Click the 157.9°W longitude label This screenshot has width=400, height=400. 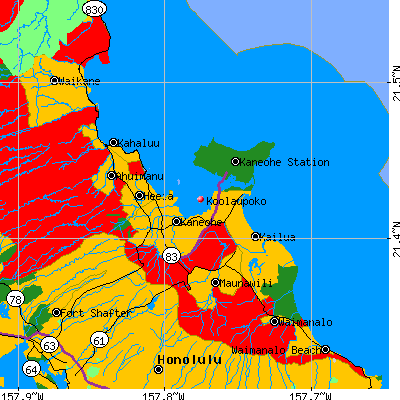(21, 396)
